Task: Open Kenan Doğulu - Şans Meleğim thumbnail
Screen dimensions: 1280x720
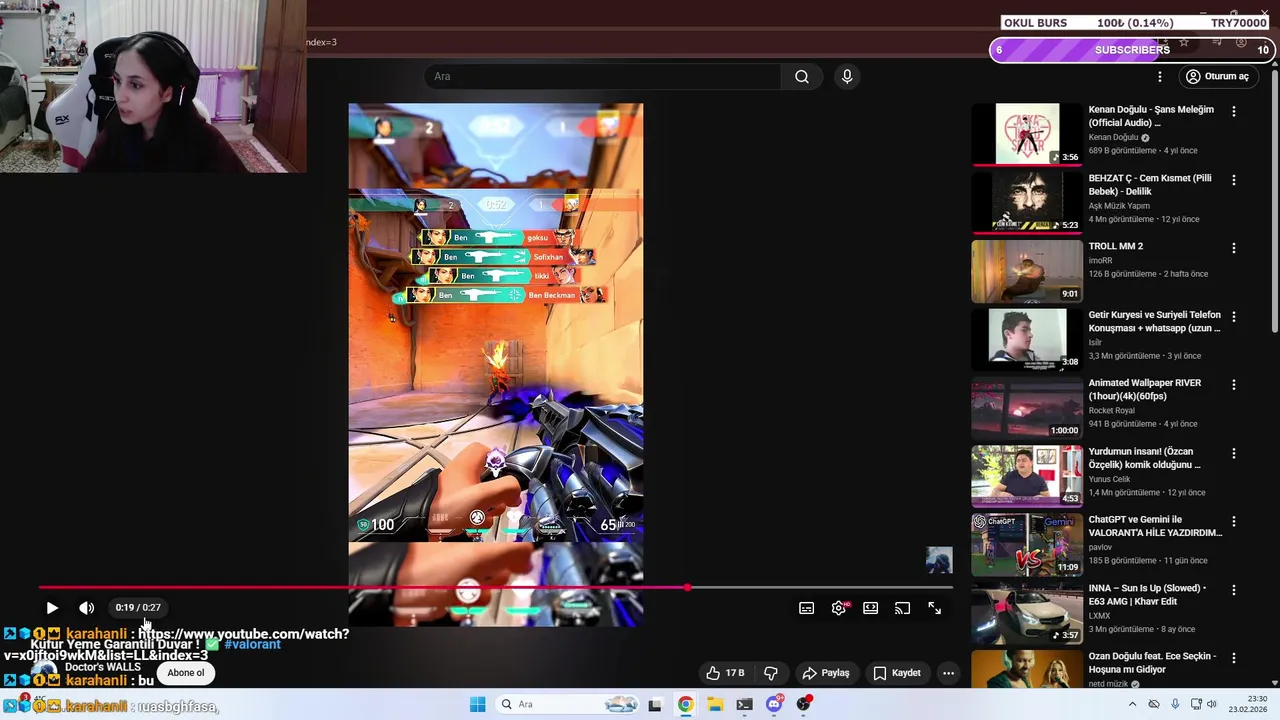Action: coord(1027,134)
